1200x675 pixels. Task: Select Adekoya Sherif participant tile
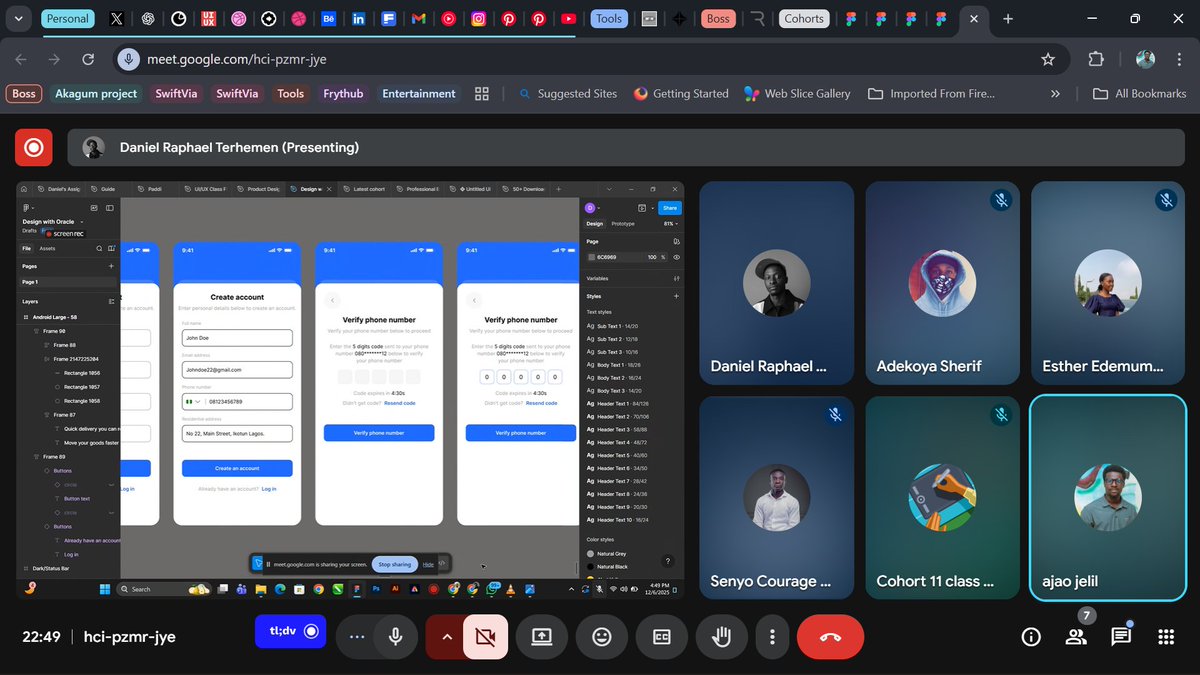click(942, 282)
